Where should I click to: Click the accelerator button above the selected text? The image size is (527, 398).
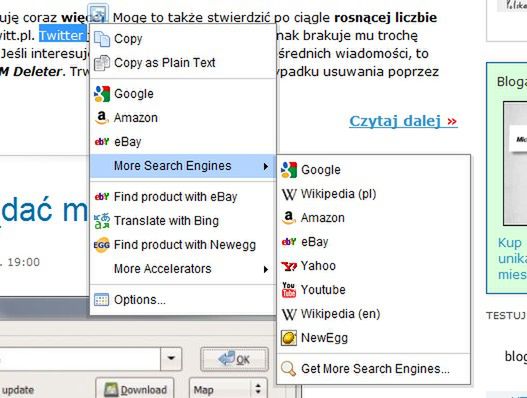(x=98, y=13)
